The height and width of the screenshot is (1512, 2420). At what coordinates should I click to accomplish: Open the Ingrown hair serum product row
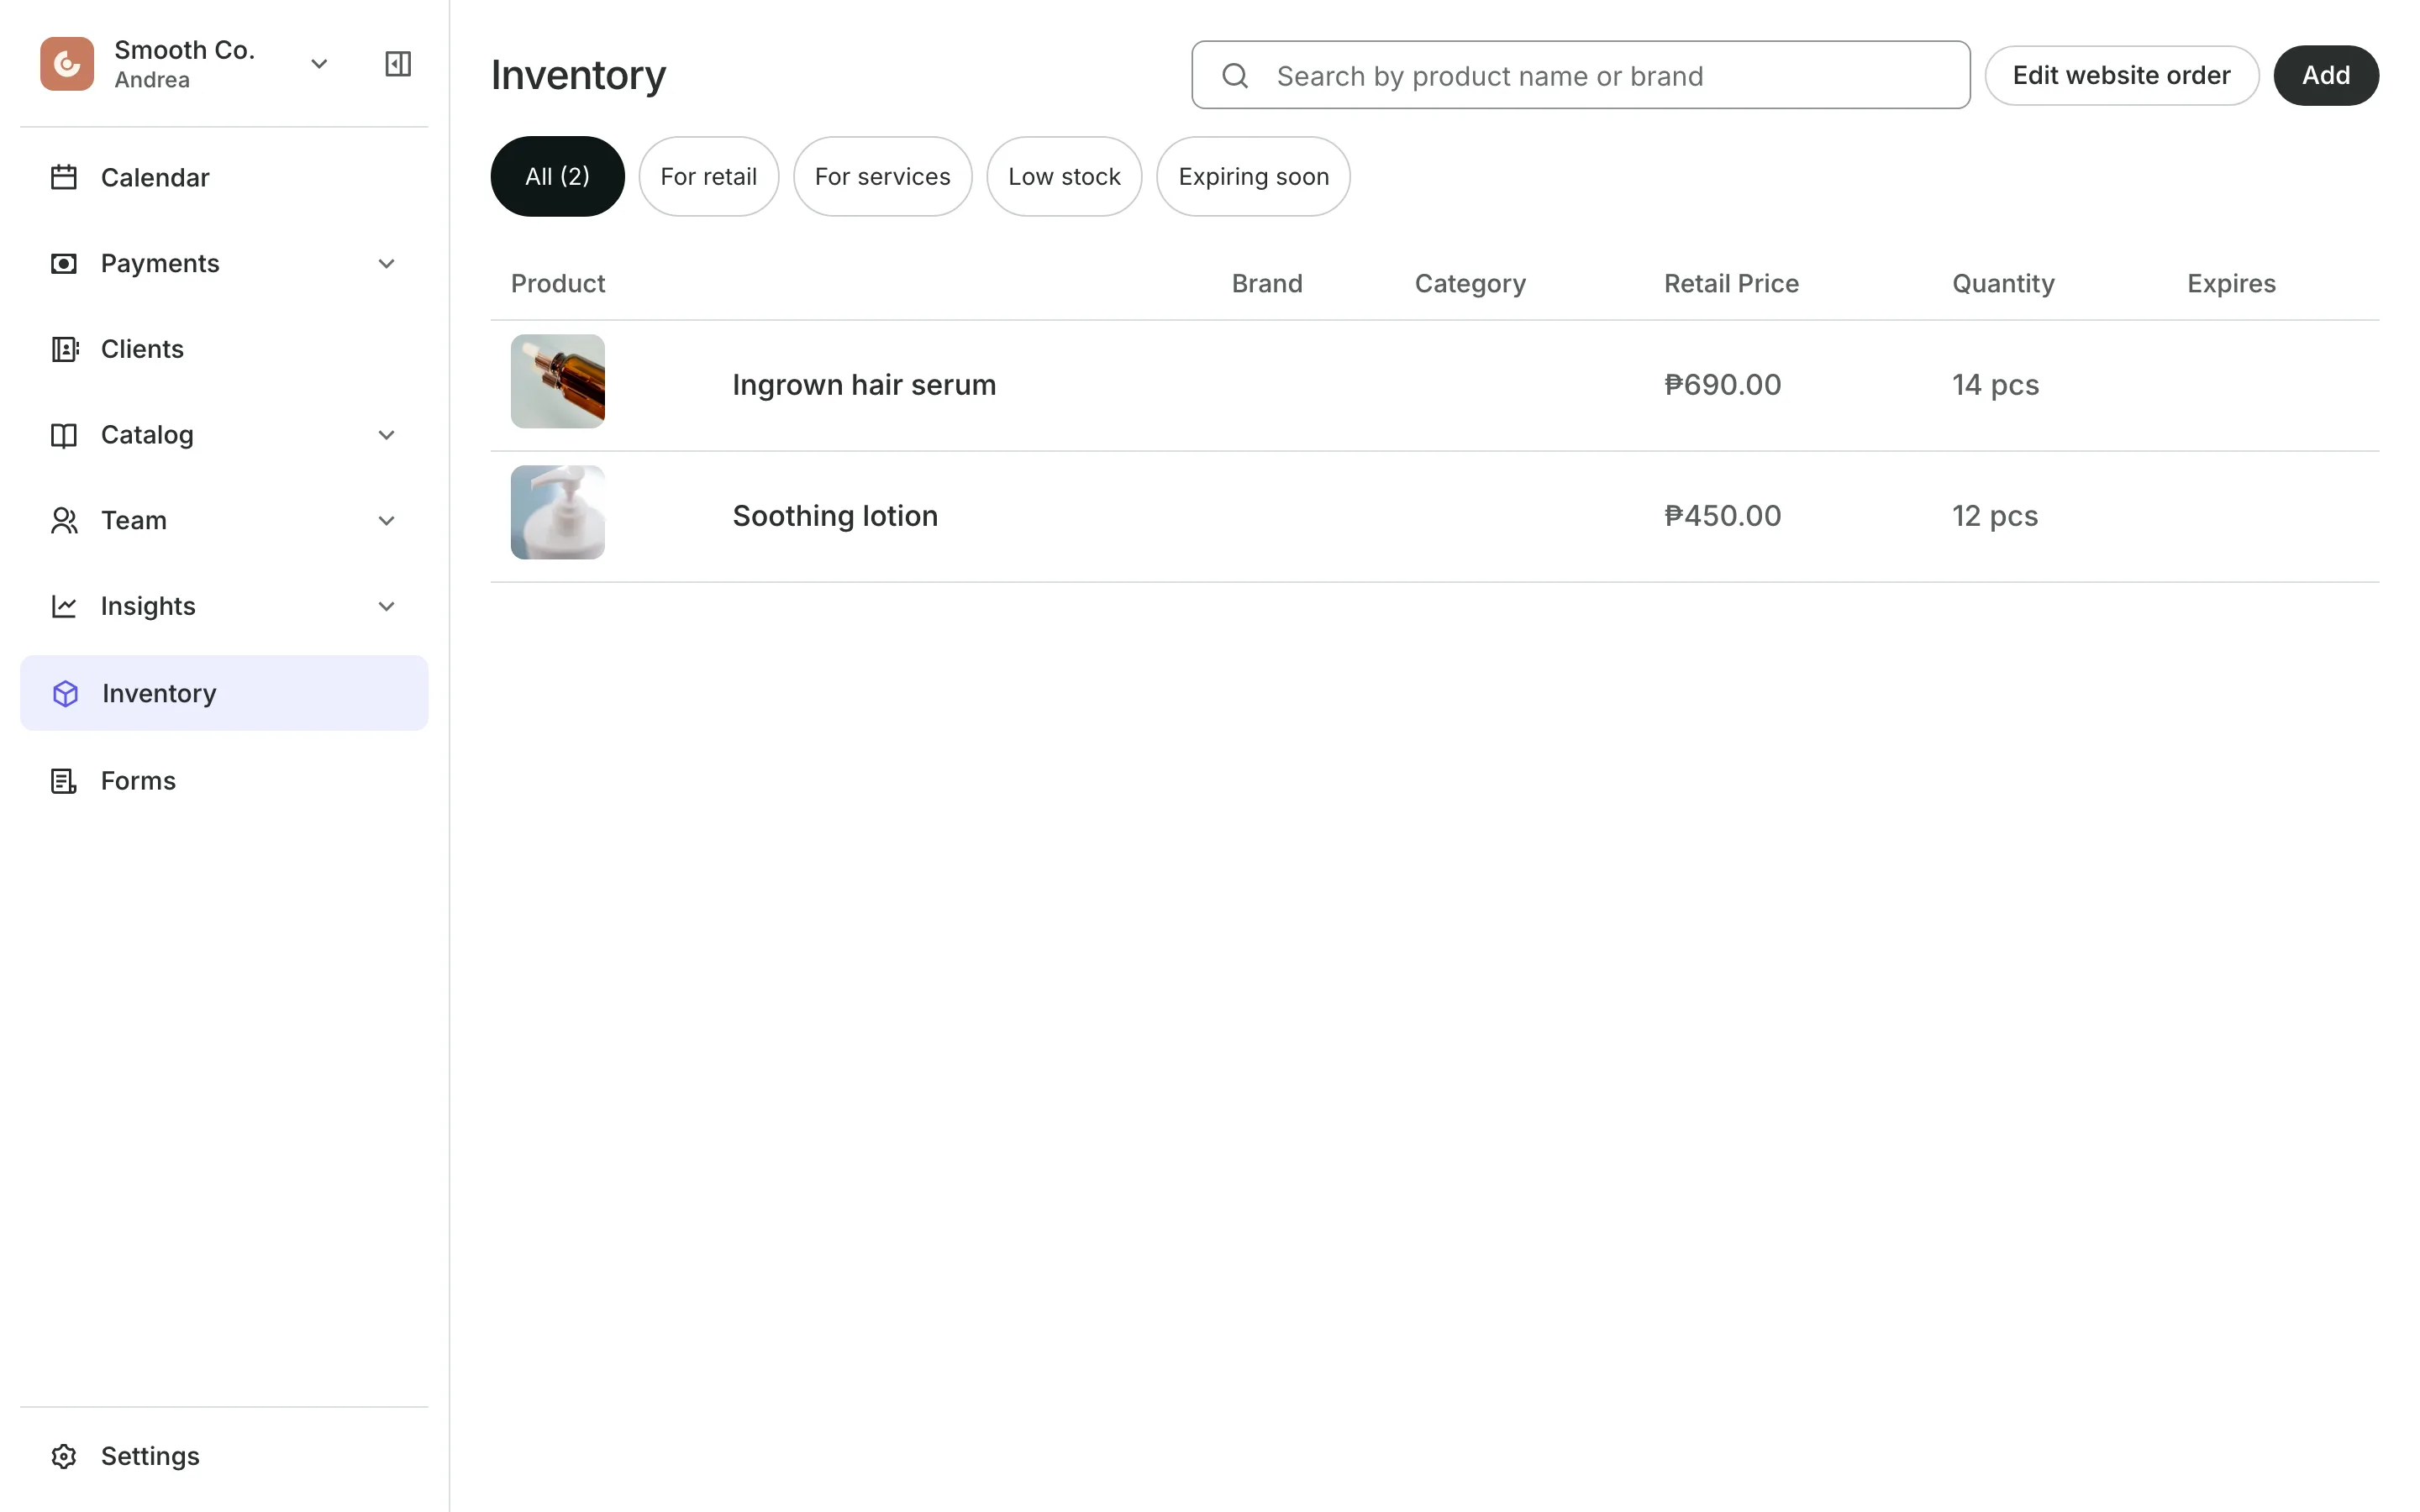(x=1434, y=386)
